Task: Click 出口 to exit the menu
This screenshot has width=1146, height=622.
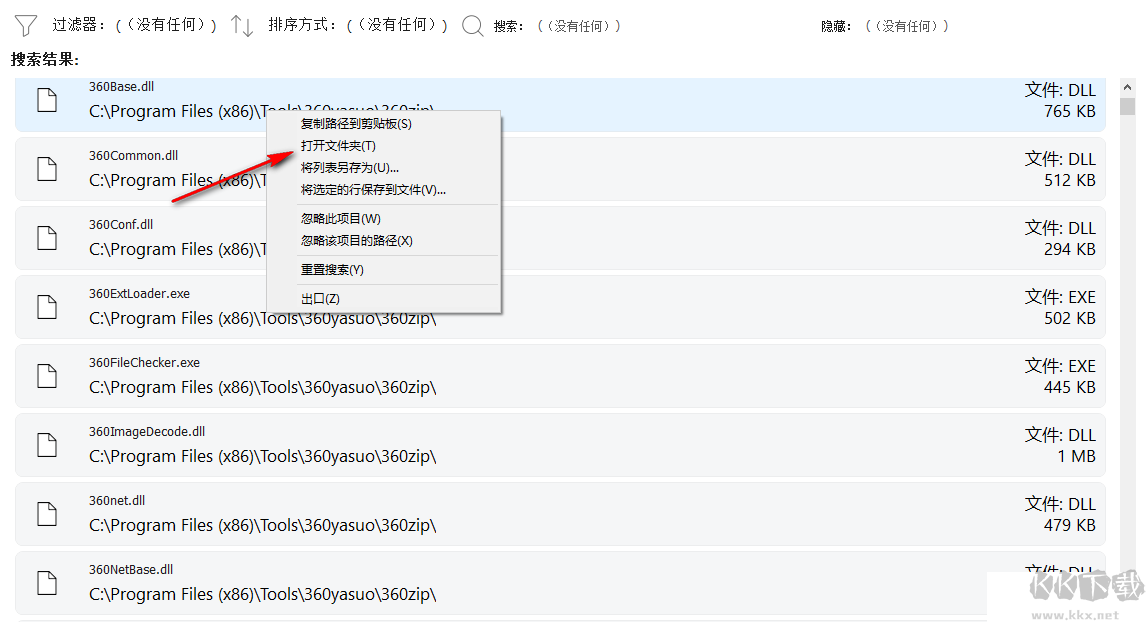Action: 320,298
